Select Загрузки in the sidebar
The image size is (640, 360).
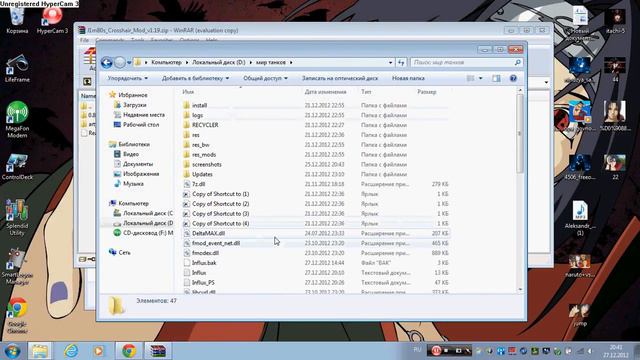tap(130, 105)
